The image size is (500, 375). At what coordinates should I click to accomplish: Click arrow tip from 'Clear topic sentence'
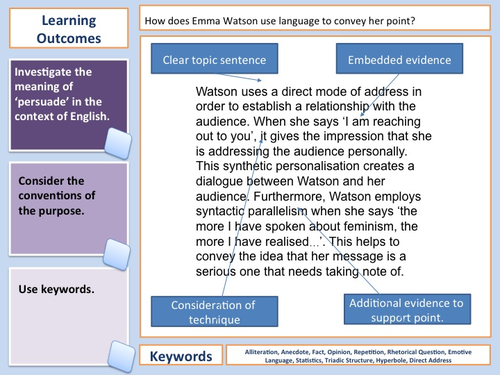(x=260, y=80)
